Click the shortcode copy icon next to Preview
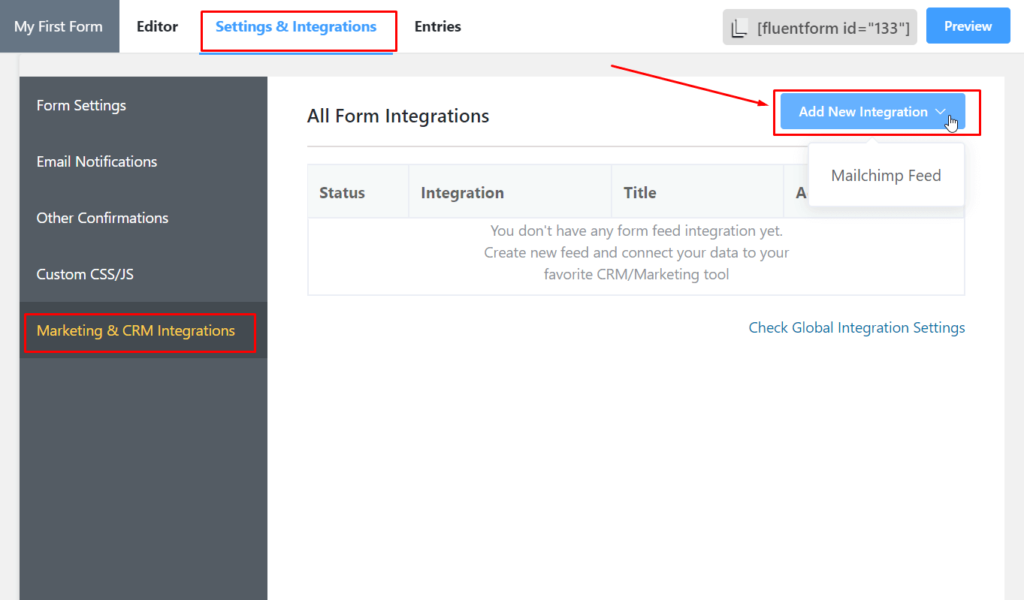The width and height of the screenshot is (1024, 600). click(x=740, y=27)
